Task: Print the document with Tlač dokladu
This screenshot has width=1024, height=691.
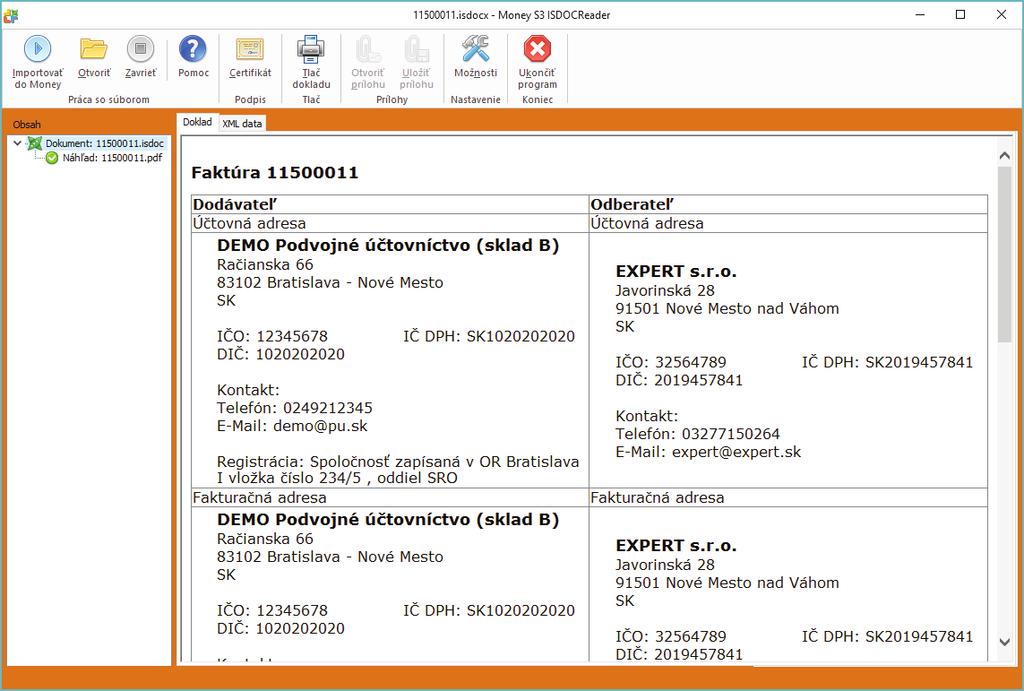Action: [311, 50]
